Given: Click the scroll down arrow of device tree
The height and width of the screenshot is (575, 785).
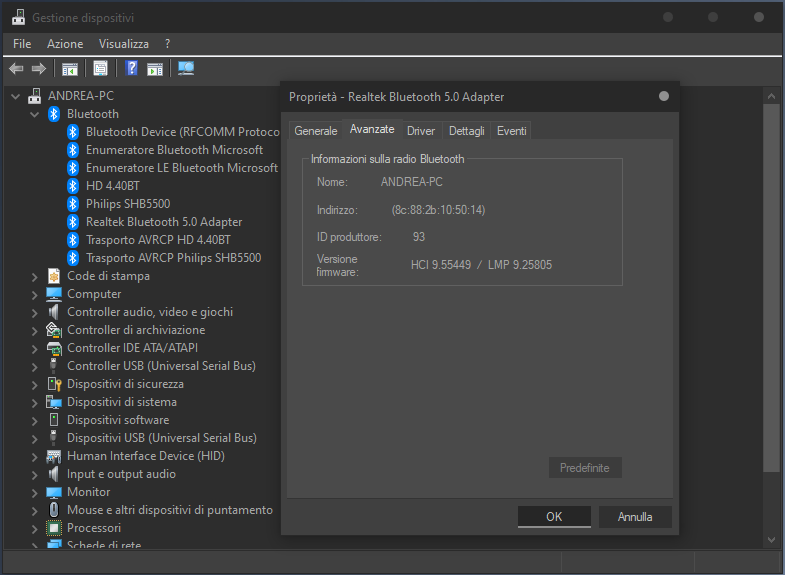Looking at the screenshot, I should point(771,539).
